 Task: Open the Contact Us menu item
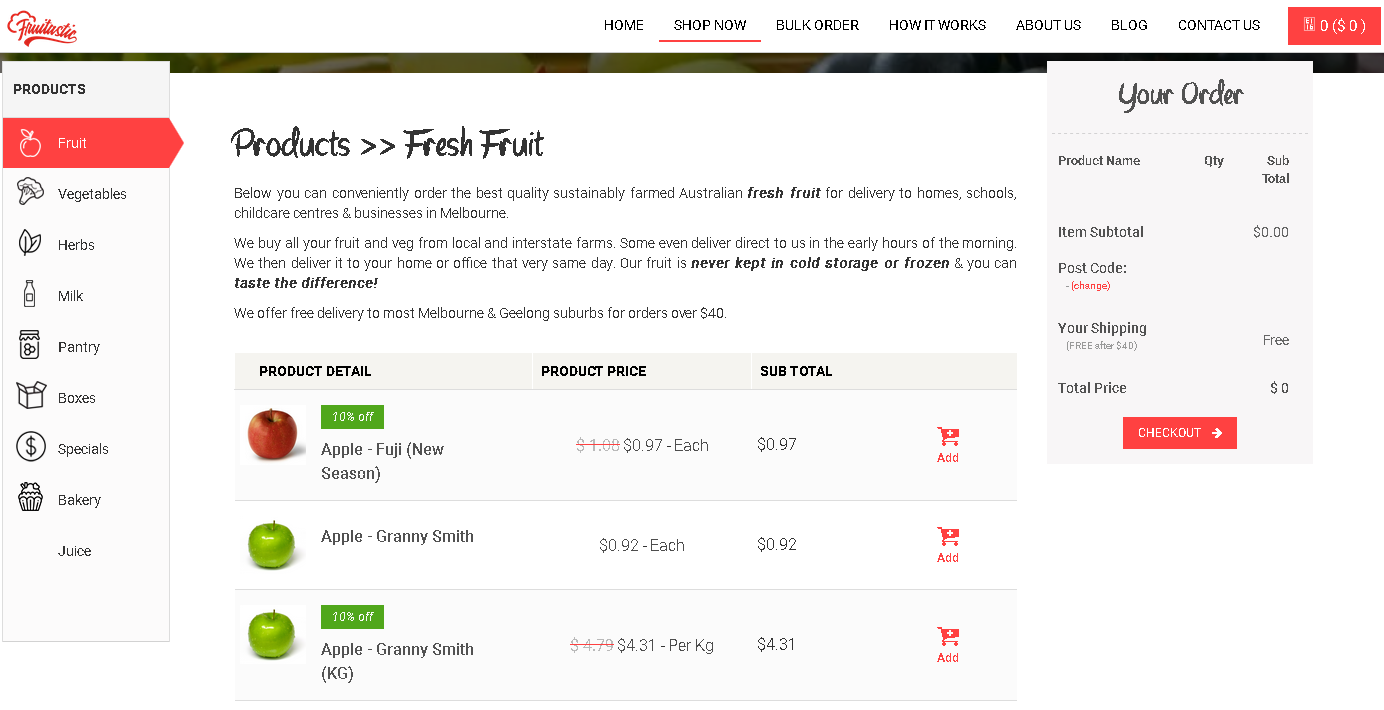click(x=1218, y=25)
